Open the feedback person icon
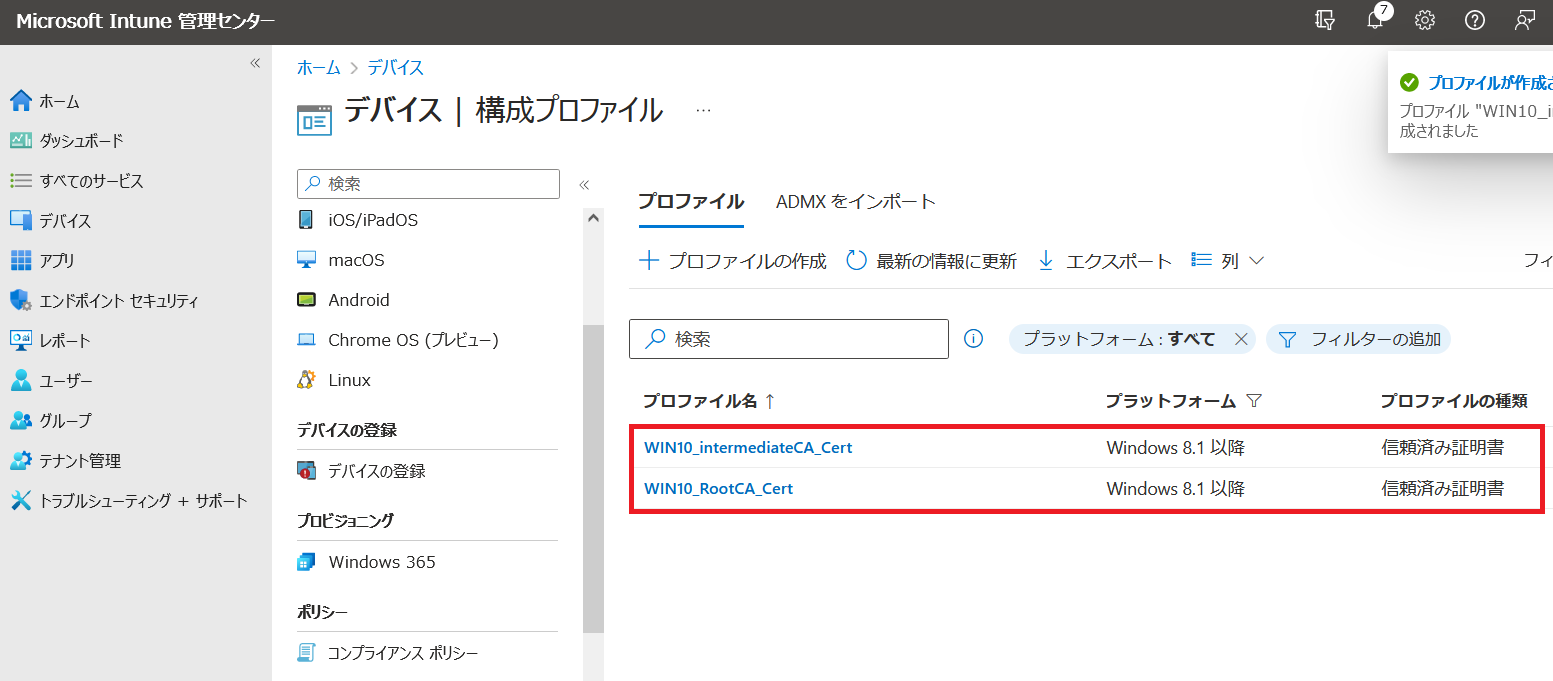 click(x=1525, y=21)
